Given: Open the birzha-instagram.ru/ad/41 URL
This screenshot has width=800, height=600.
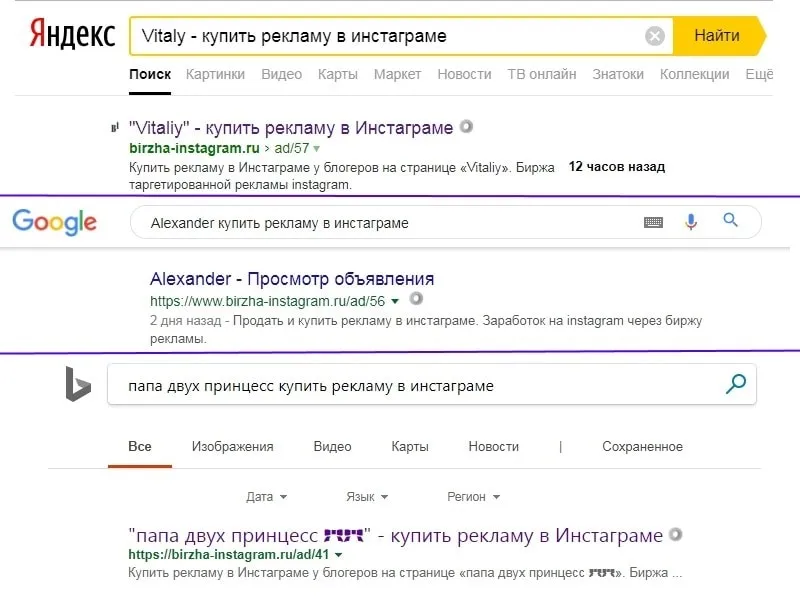Looking at the screenshot, I should pos(229,555).
